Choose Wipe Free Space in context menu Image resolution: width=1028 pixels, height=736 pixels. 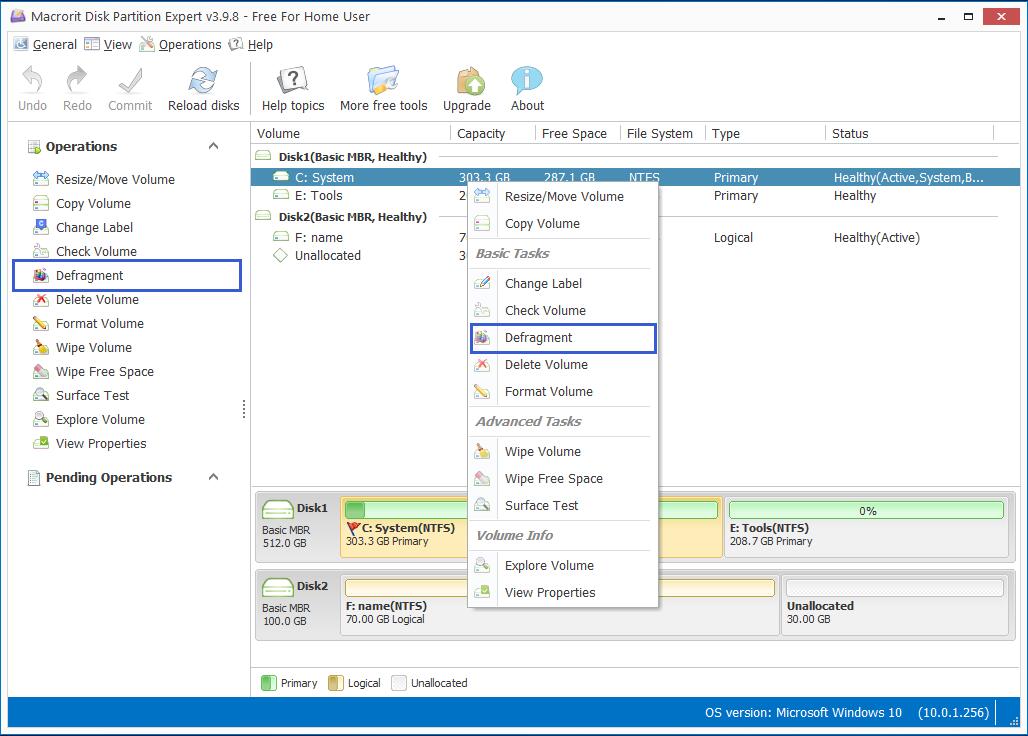click(x=564, y=478)
